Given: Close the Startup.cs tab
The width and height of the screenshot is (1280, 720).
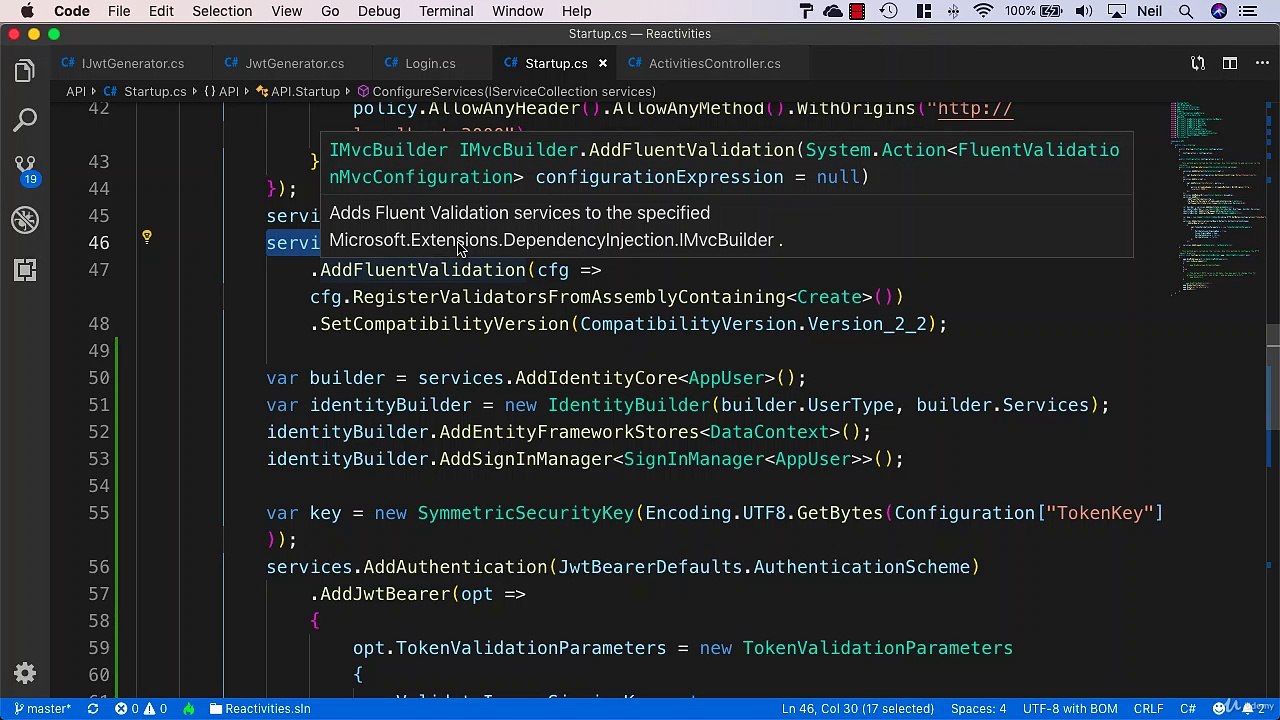Looking at the screenshot, I should pyautogui.click(x=602, y=63).
